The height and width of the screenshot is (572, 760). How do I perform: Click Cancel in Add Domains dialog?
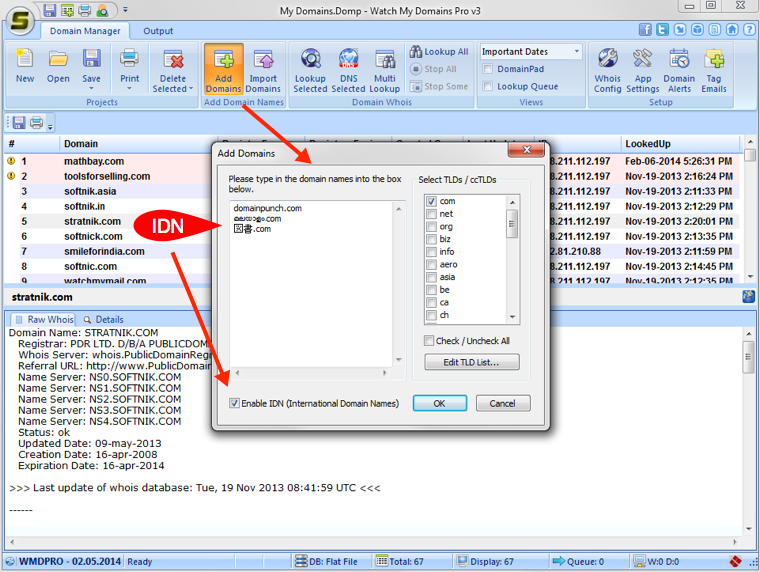(503, 403)
